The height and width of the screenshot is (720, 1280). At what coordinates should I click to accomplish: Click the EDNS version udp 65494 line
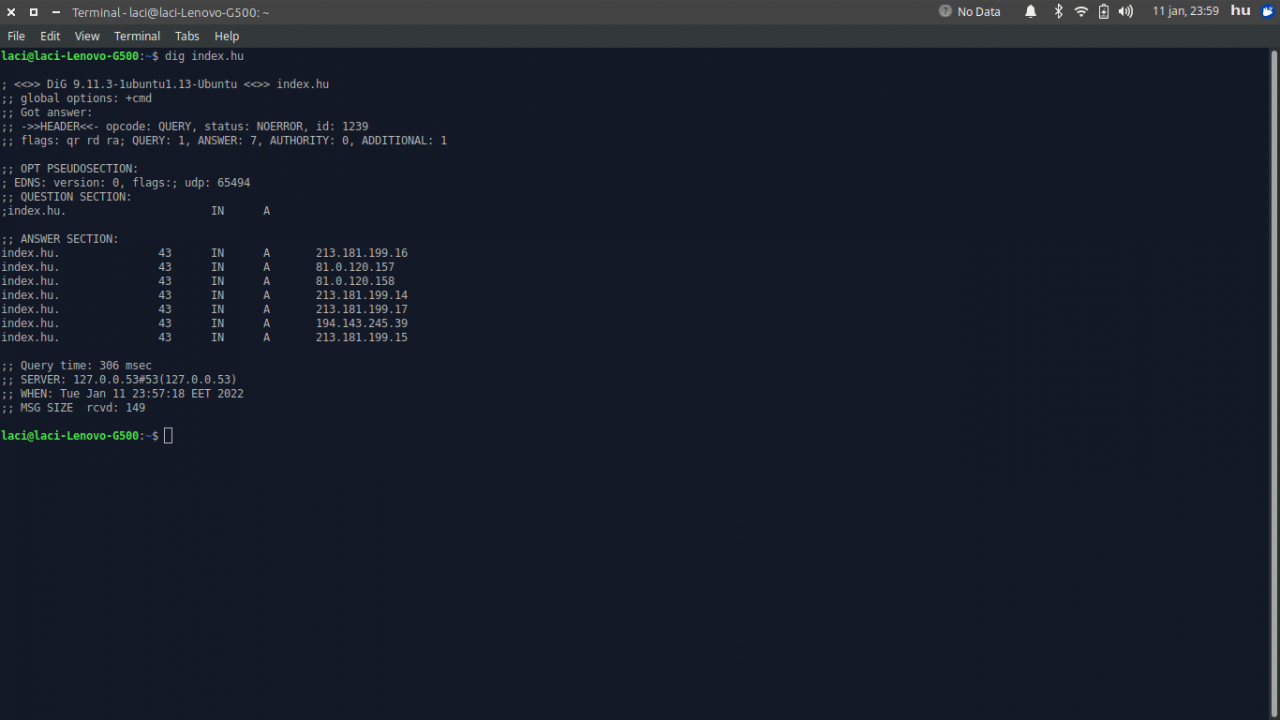[x=126, y=183]
